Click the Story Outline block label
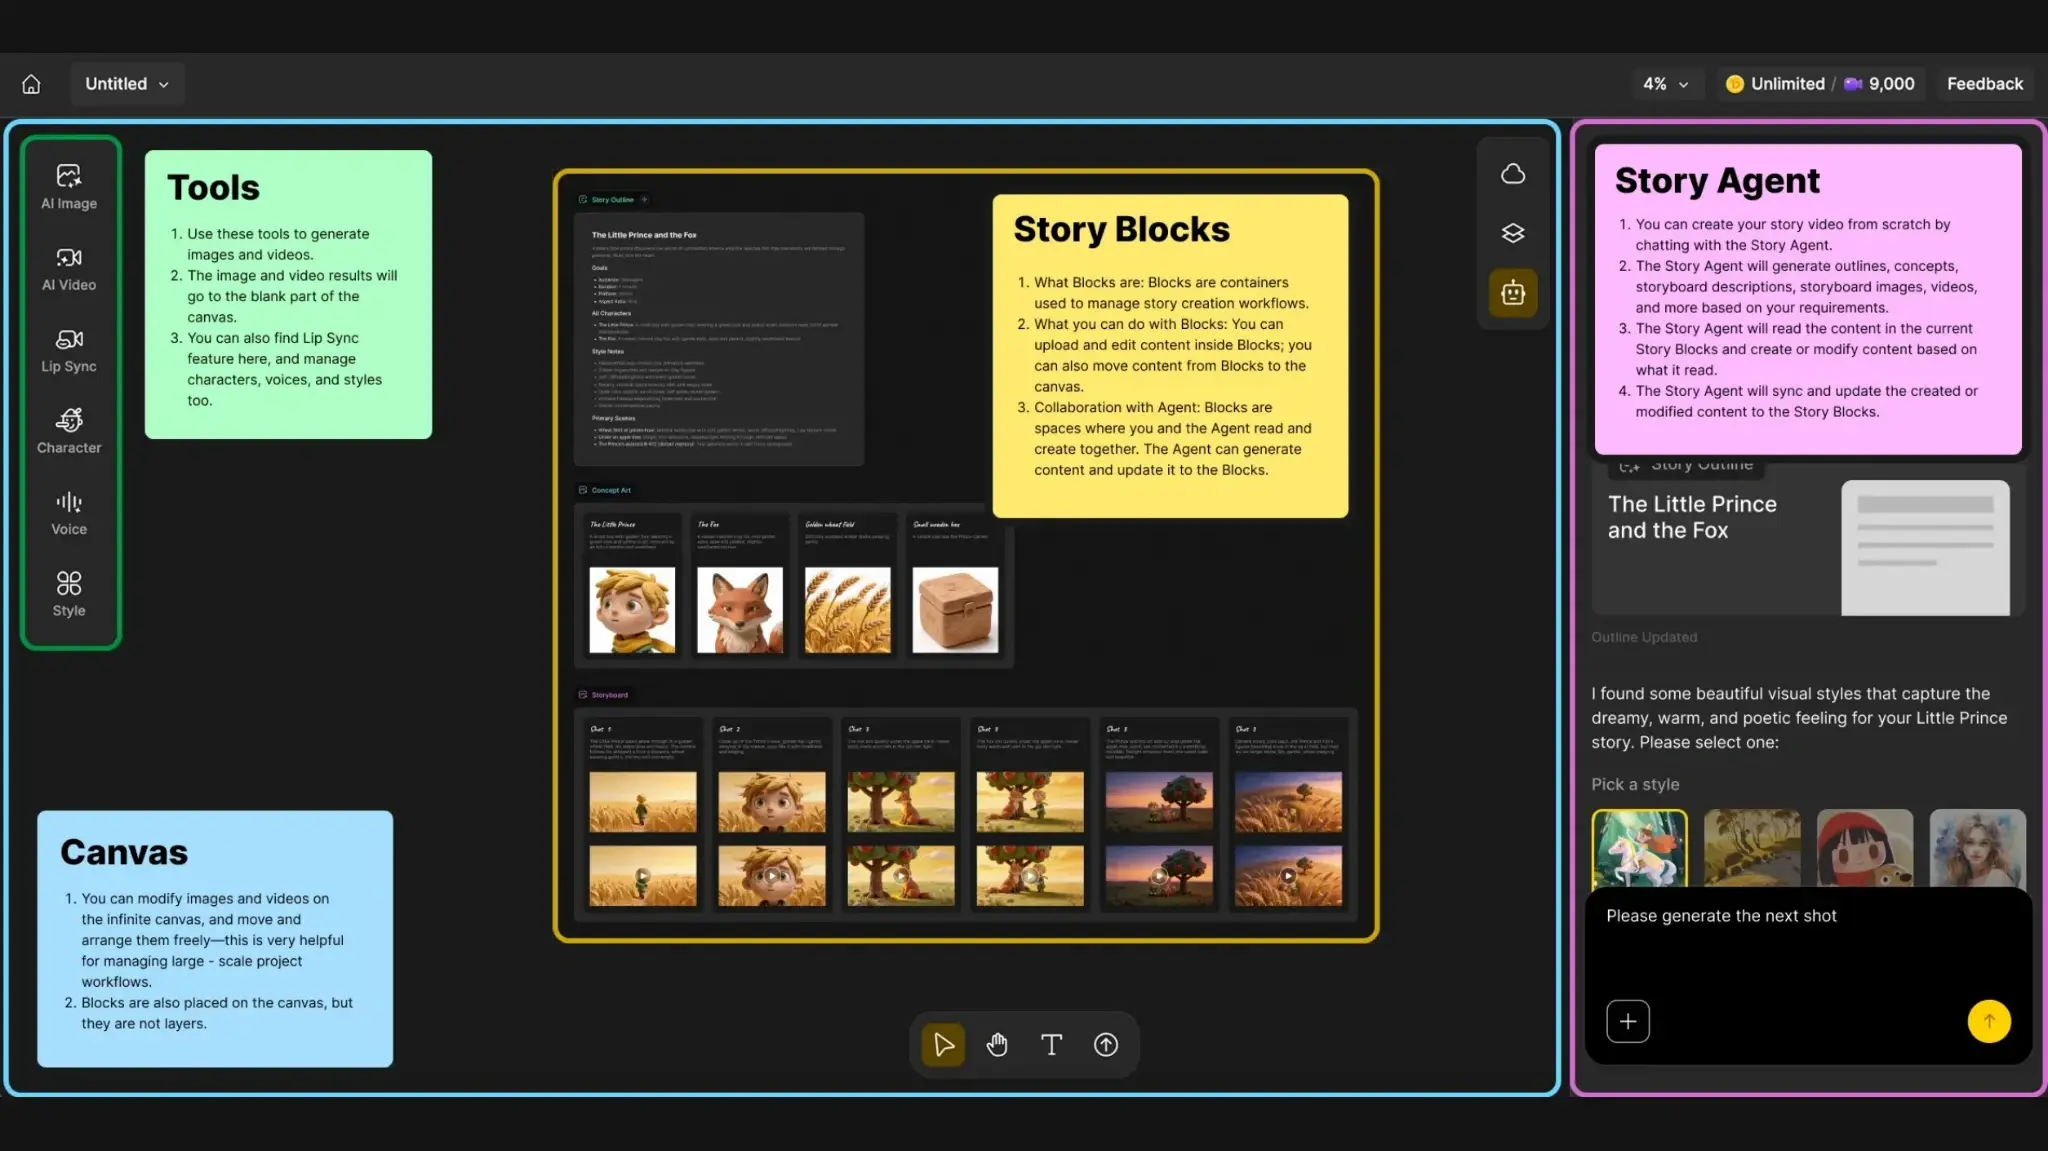Viewport: 2048px width, 1151px height. coord(612,200)
